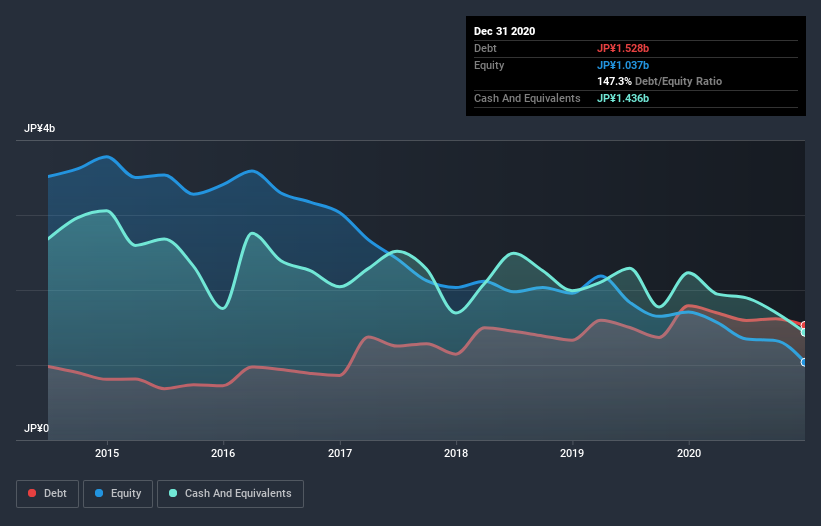Click the 147.3% Debt/Equity Ratio text

[660, 81]
